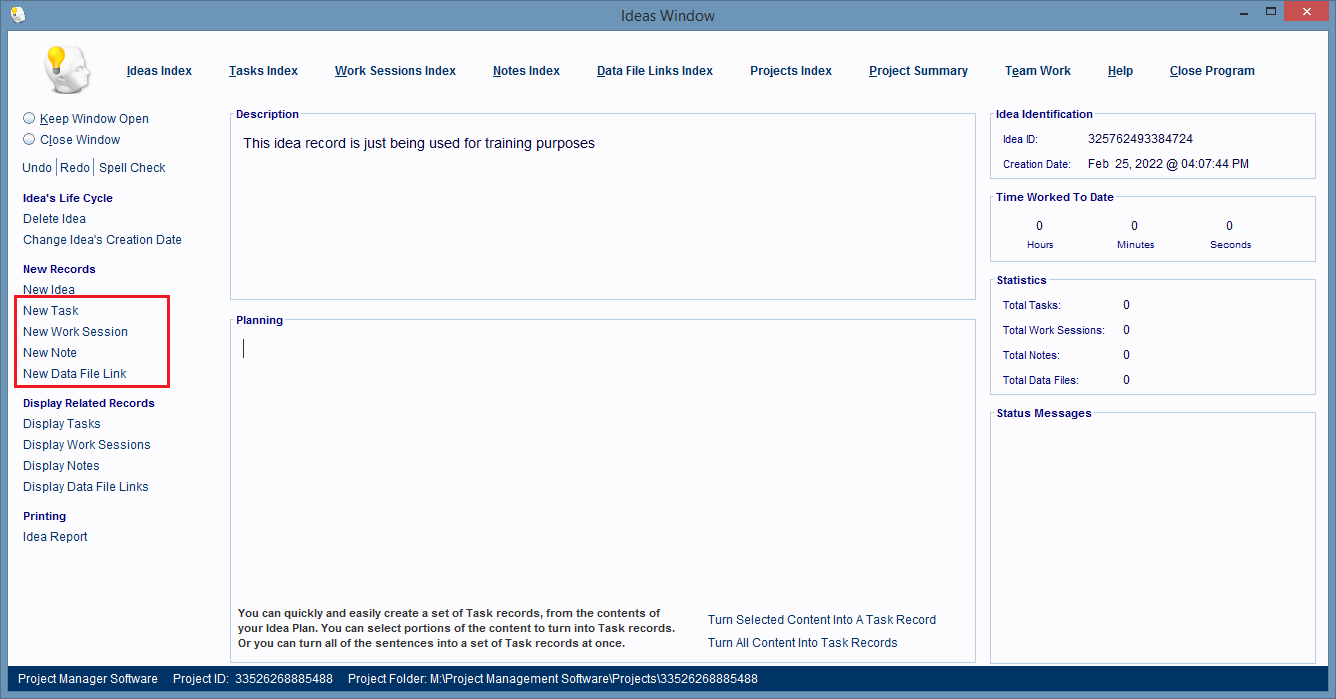
Task: Open the Notes Index menu
Action: pos(526,71)
